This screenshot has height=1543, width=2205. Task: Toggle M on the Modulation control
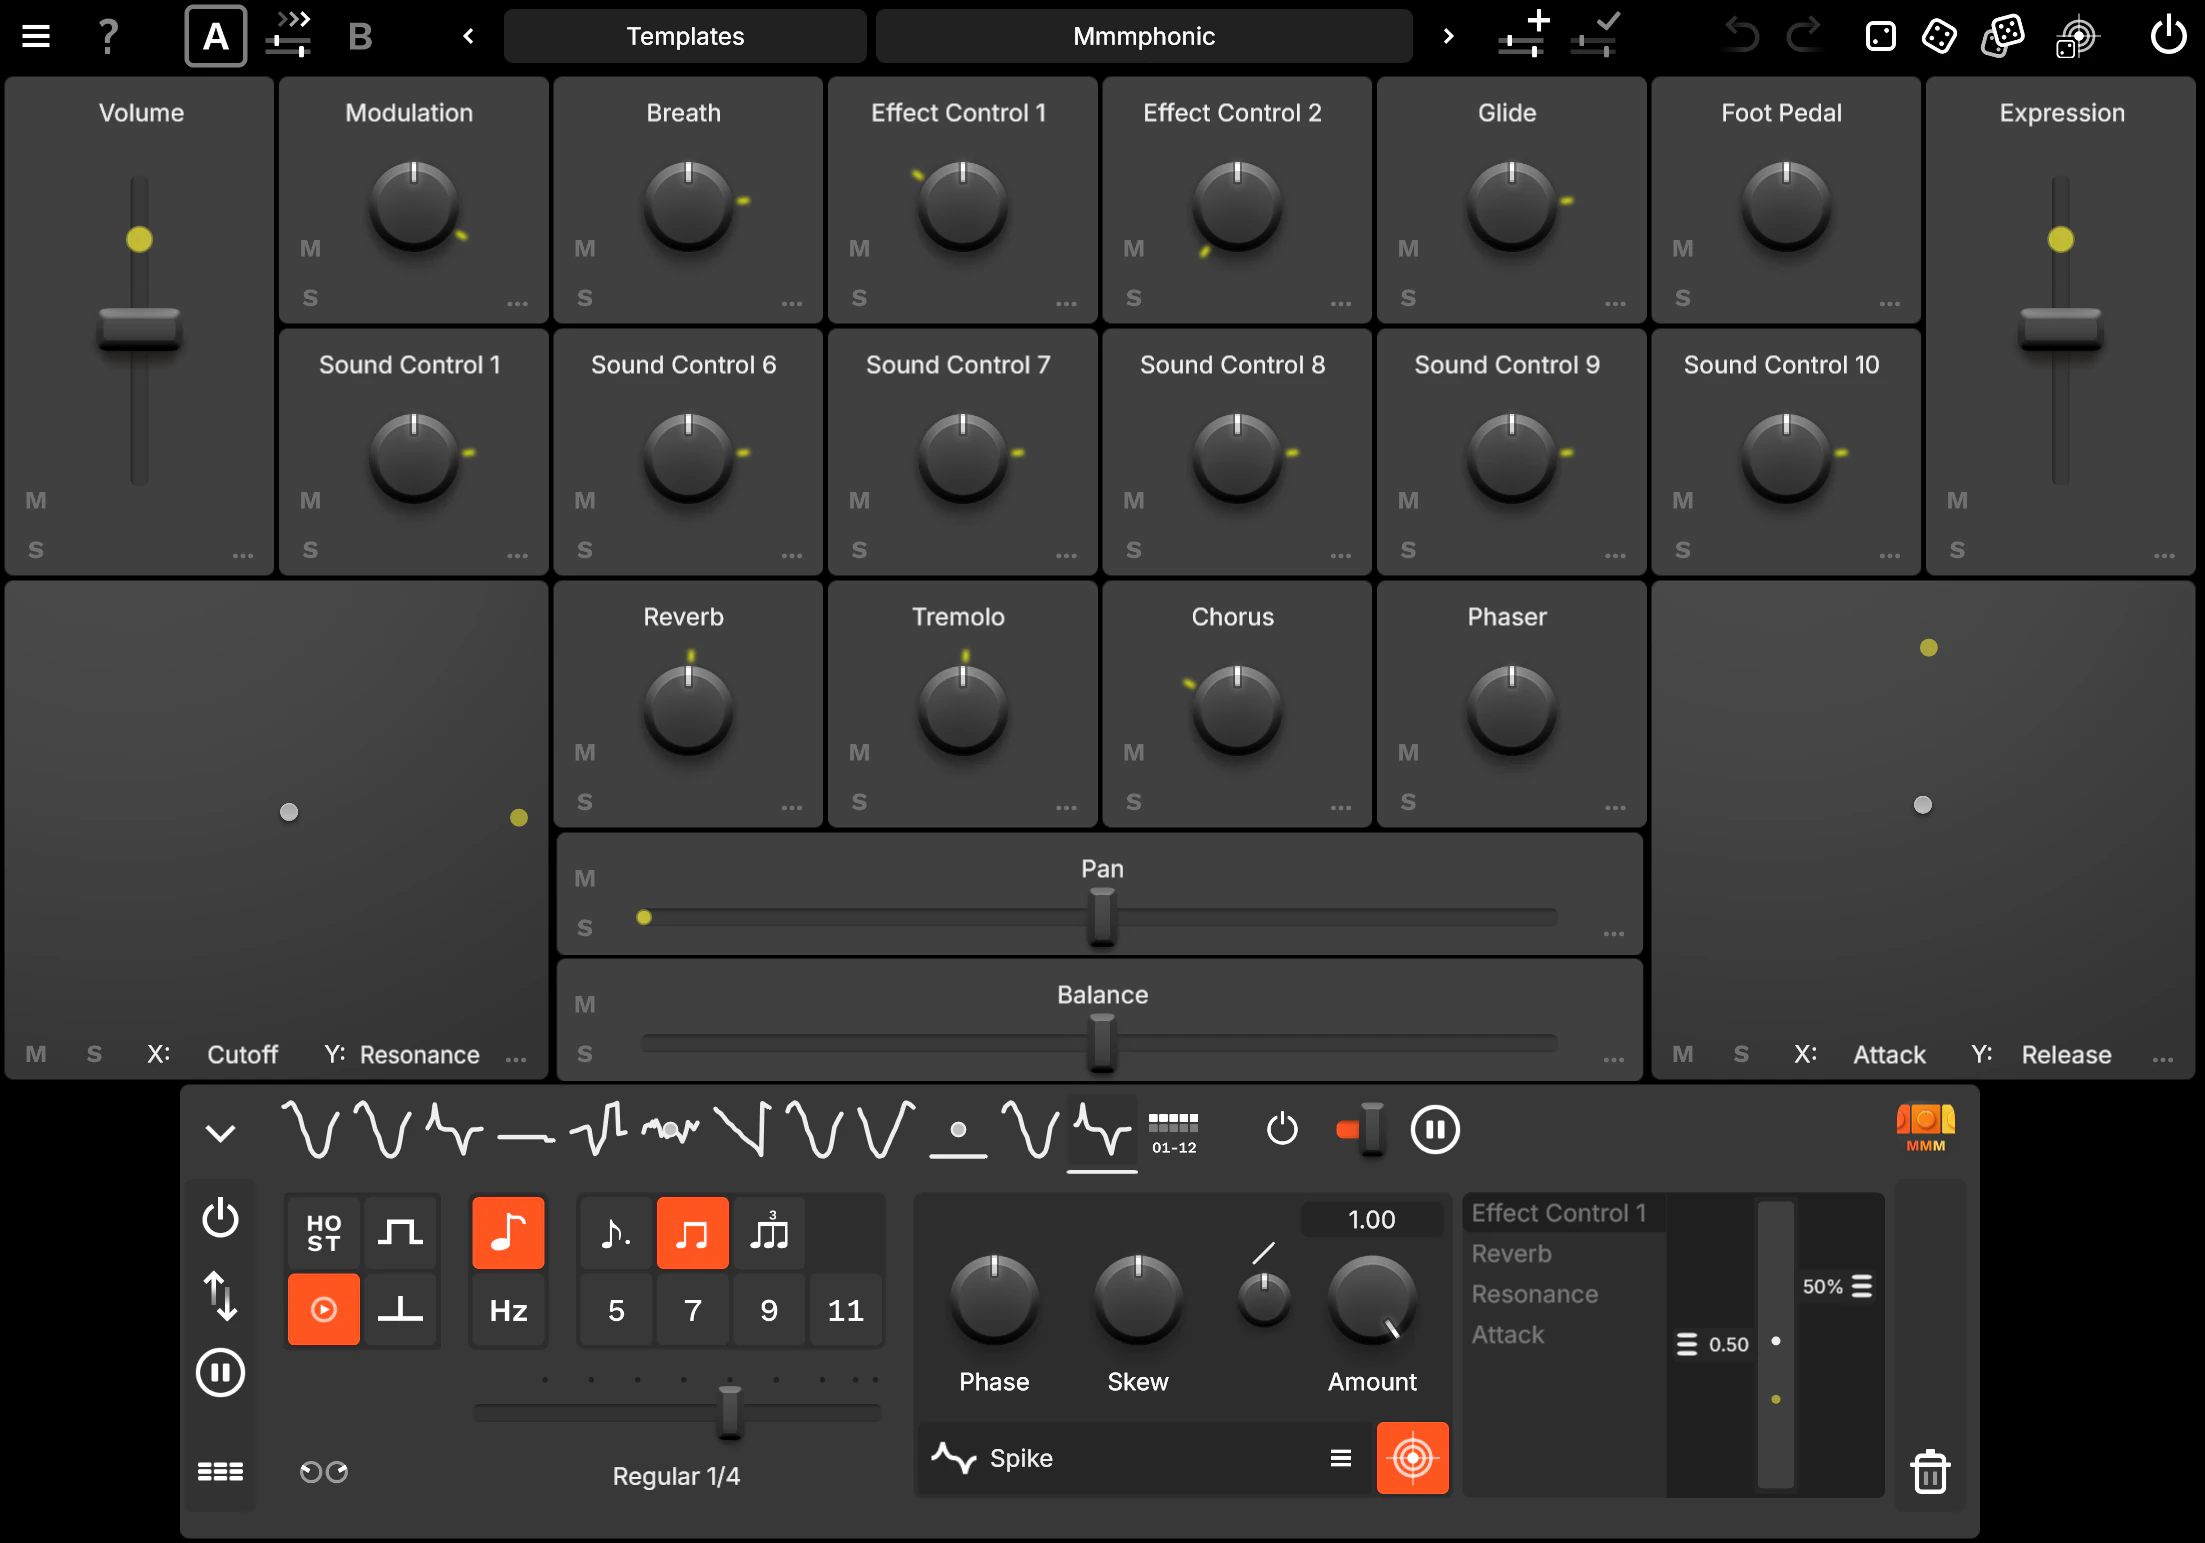pos(310,248)
